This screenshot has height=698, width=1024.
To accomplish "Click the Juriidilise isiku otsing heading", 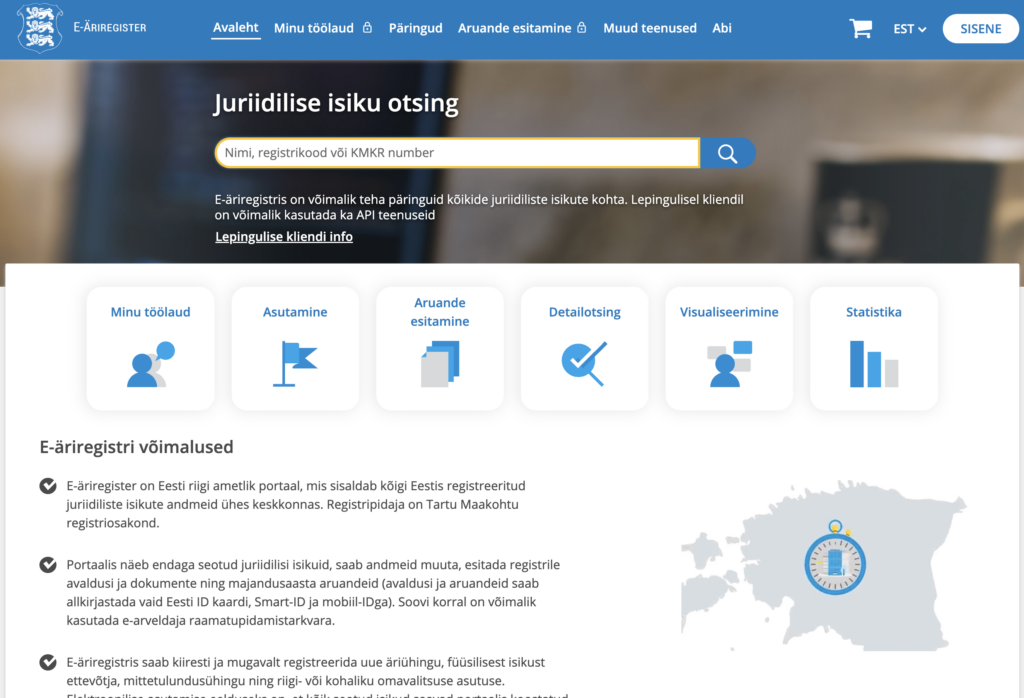I will pos(336,103).
